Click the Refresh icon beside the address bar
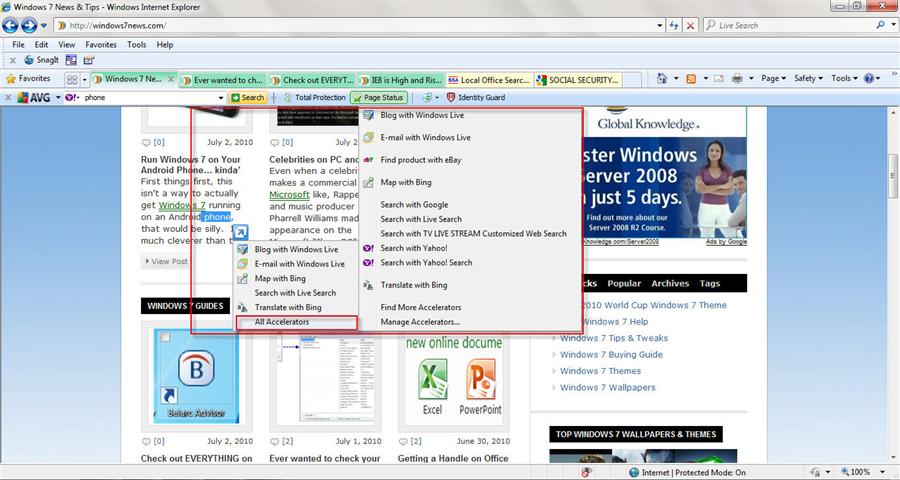Screen dimensions: 900x480 [674, 26]
